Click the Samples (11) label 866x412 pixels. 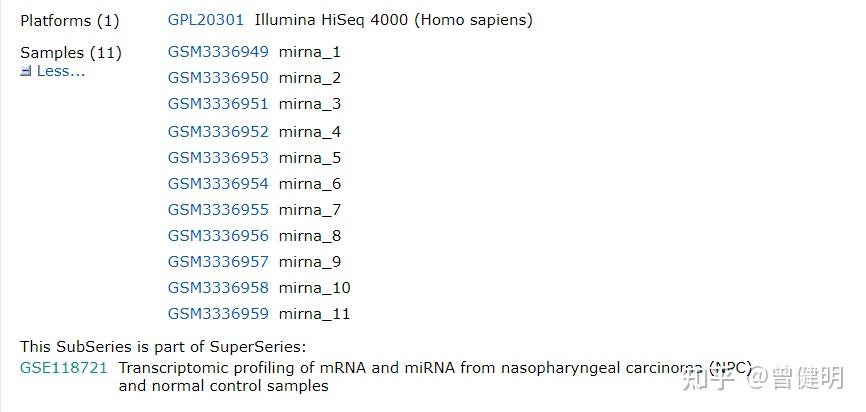coord(70,52)
